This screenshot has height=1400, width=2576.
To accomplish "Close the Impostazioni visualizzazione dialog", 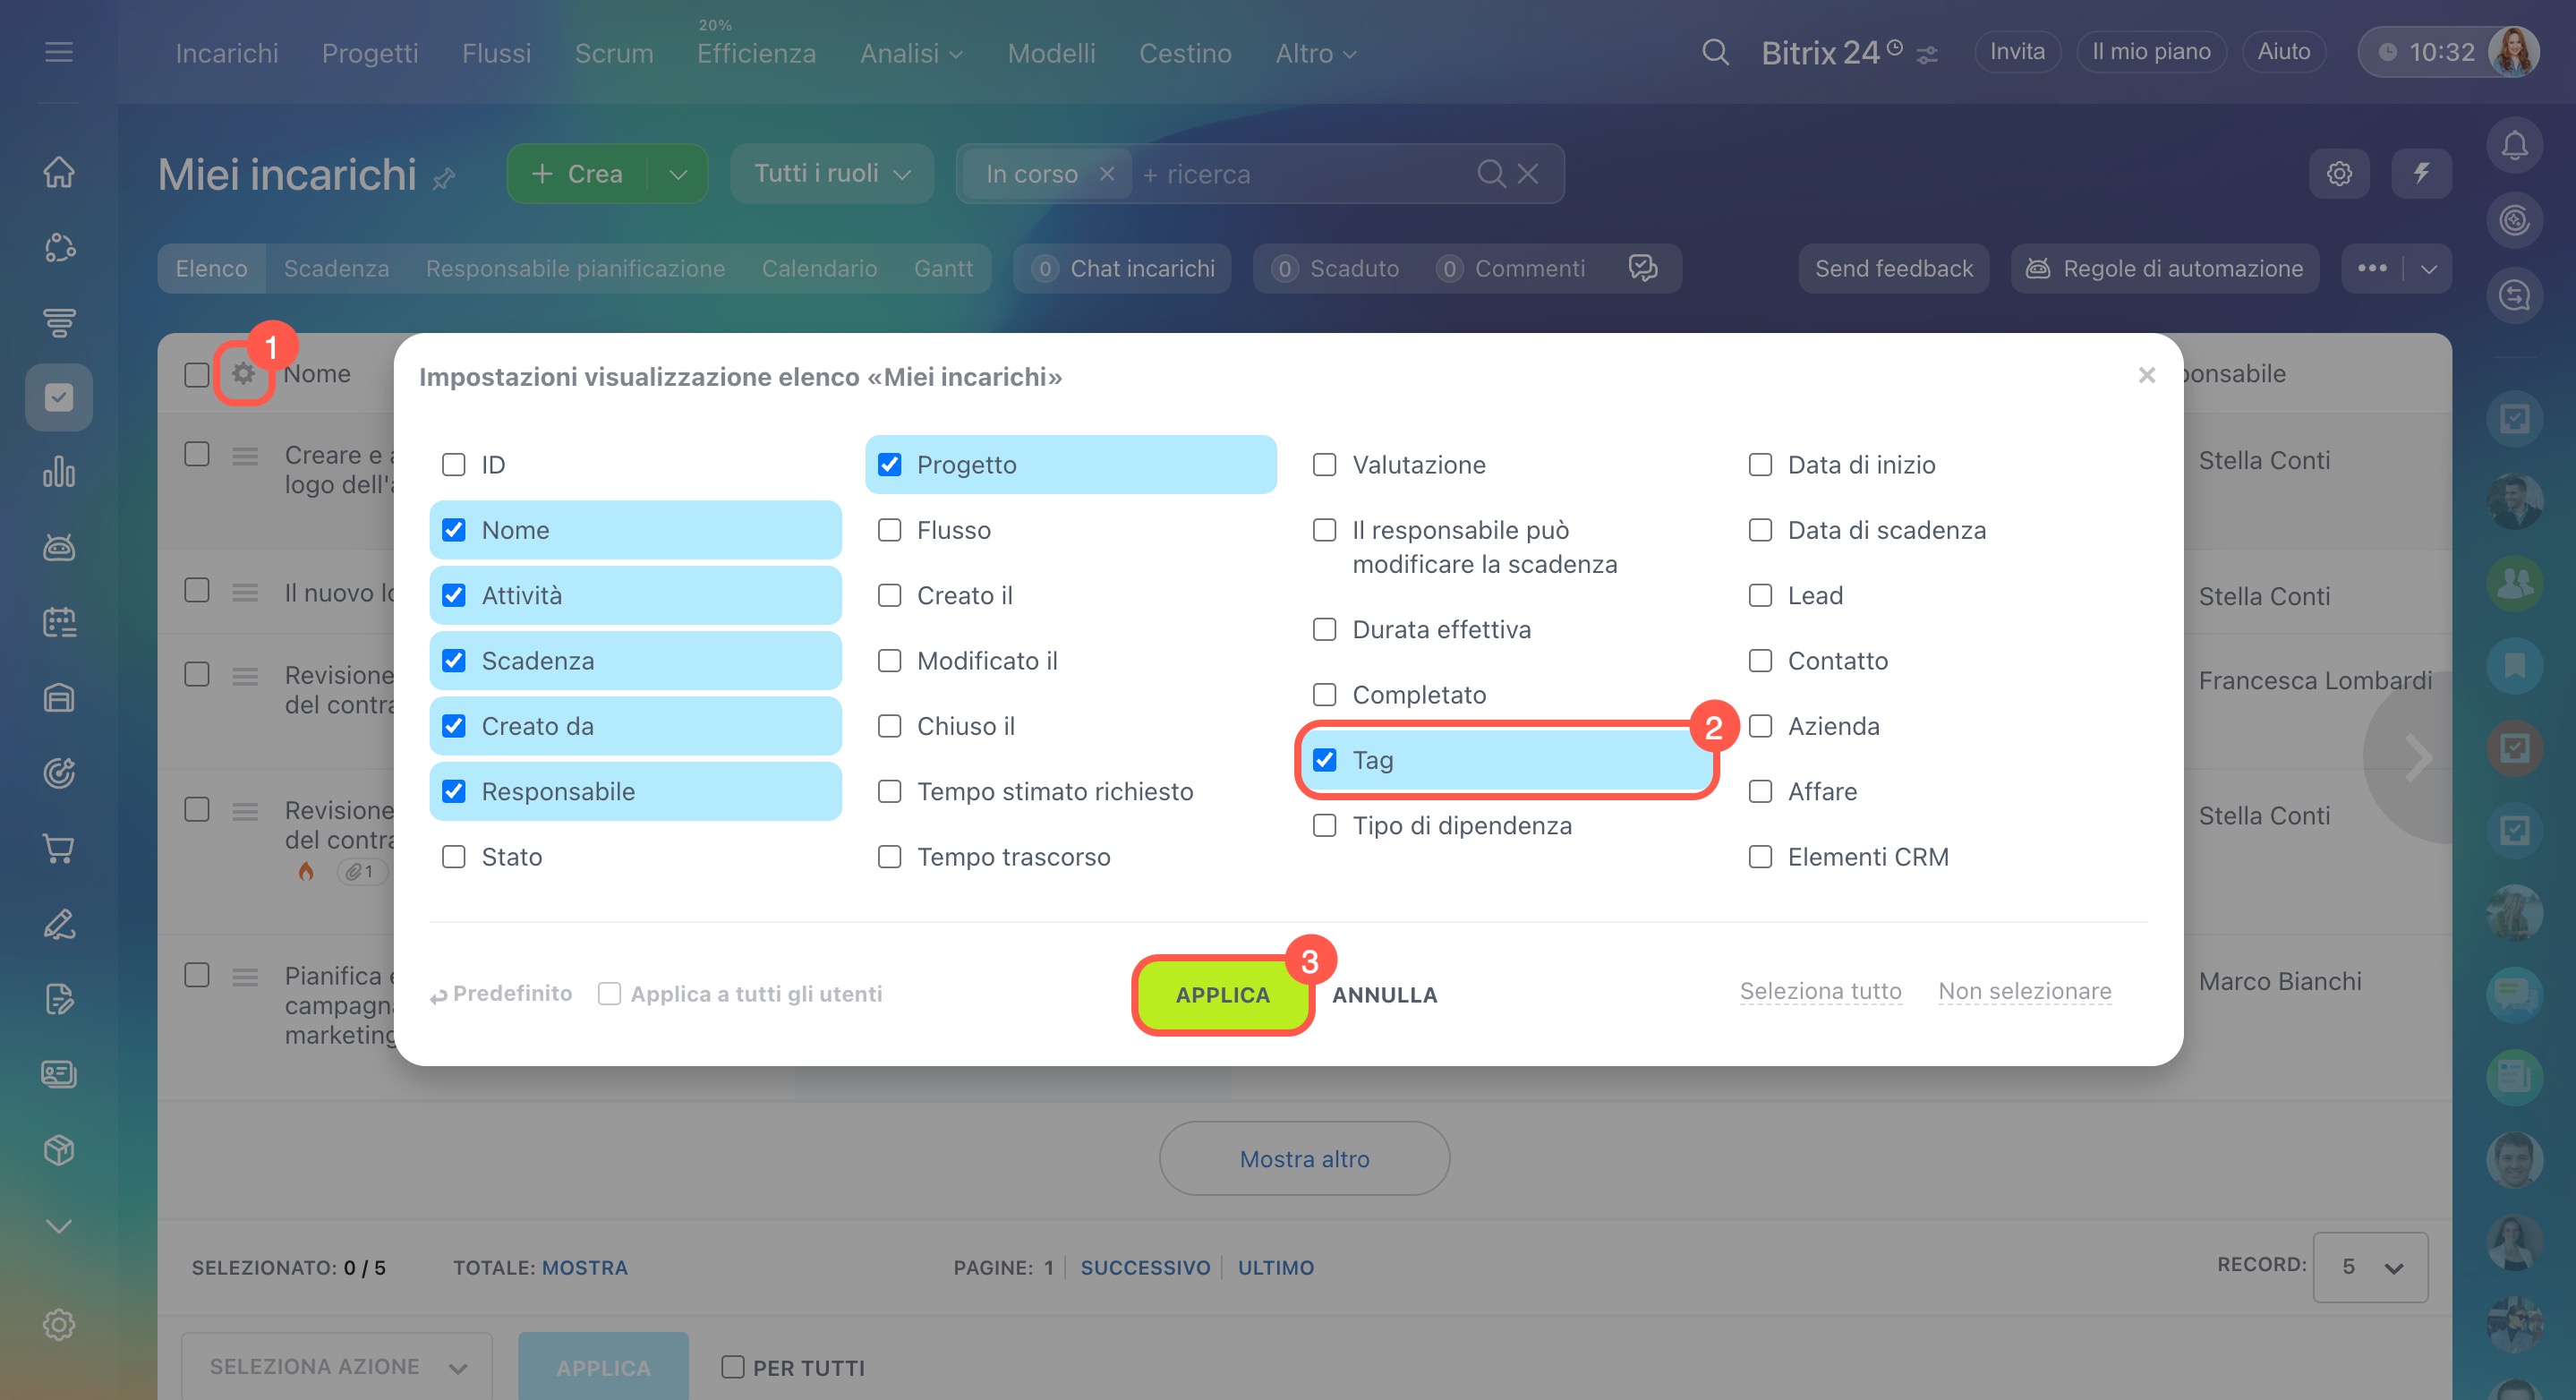I will [x=2146, y=375].
